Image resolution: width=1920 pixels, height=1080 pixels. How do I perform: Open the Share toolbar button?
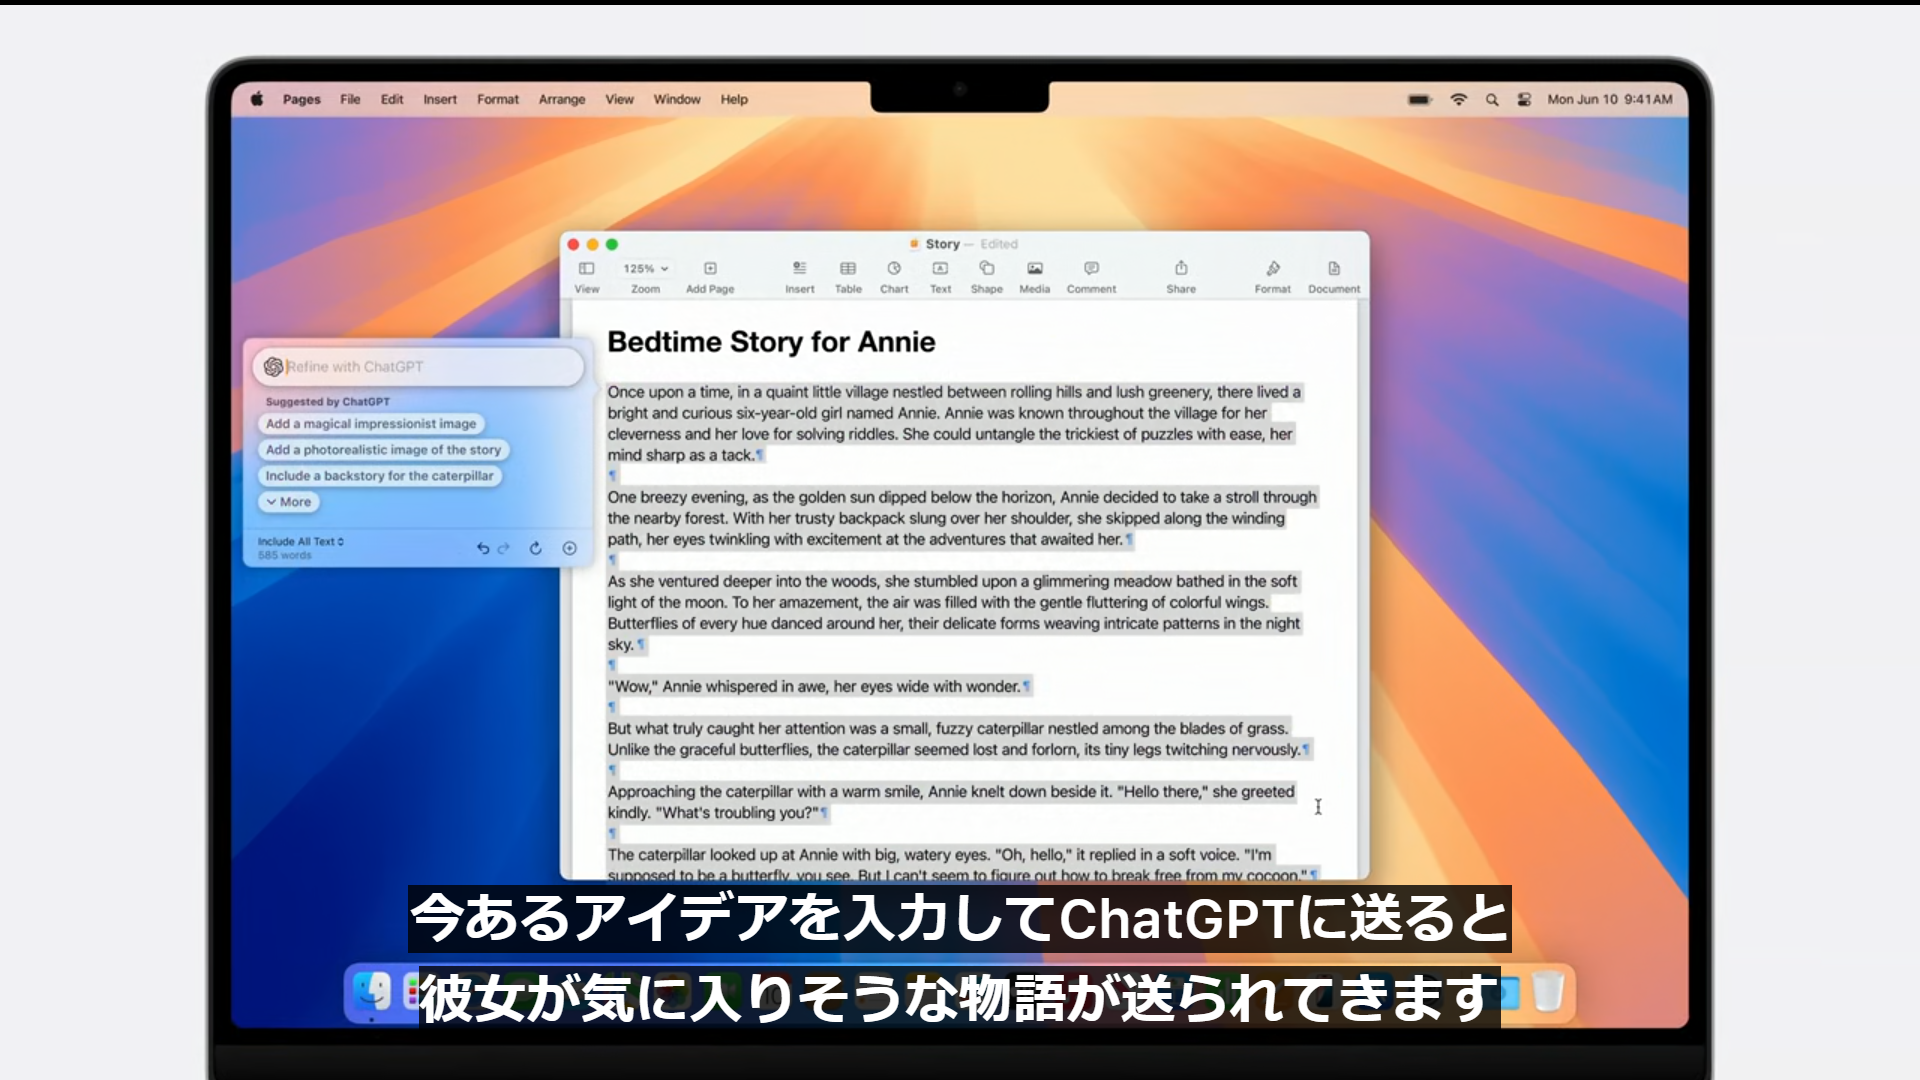(1181, 269)
